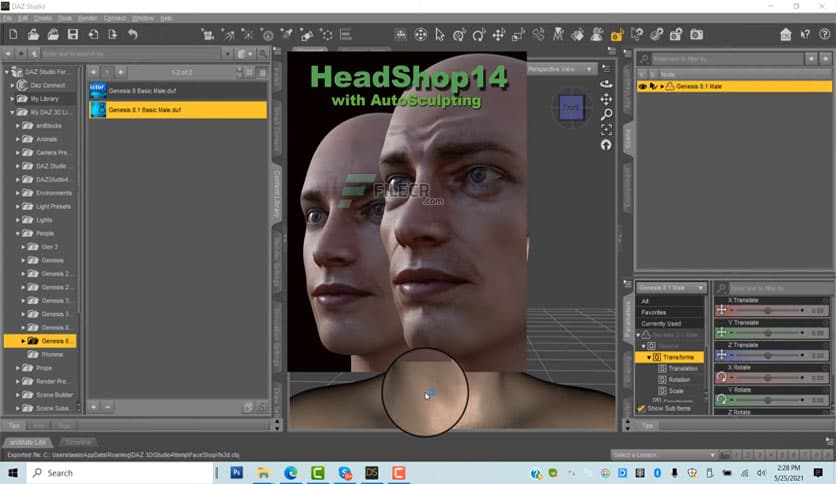
Task: Open the Perspective View dropdown
Action: point(560,69)
